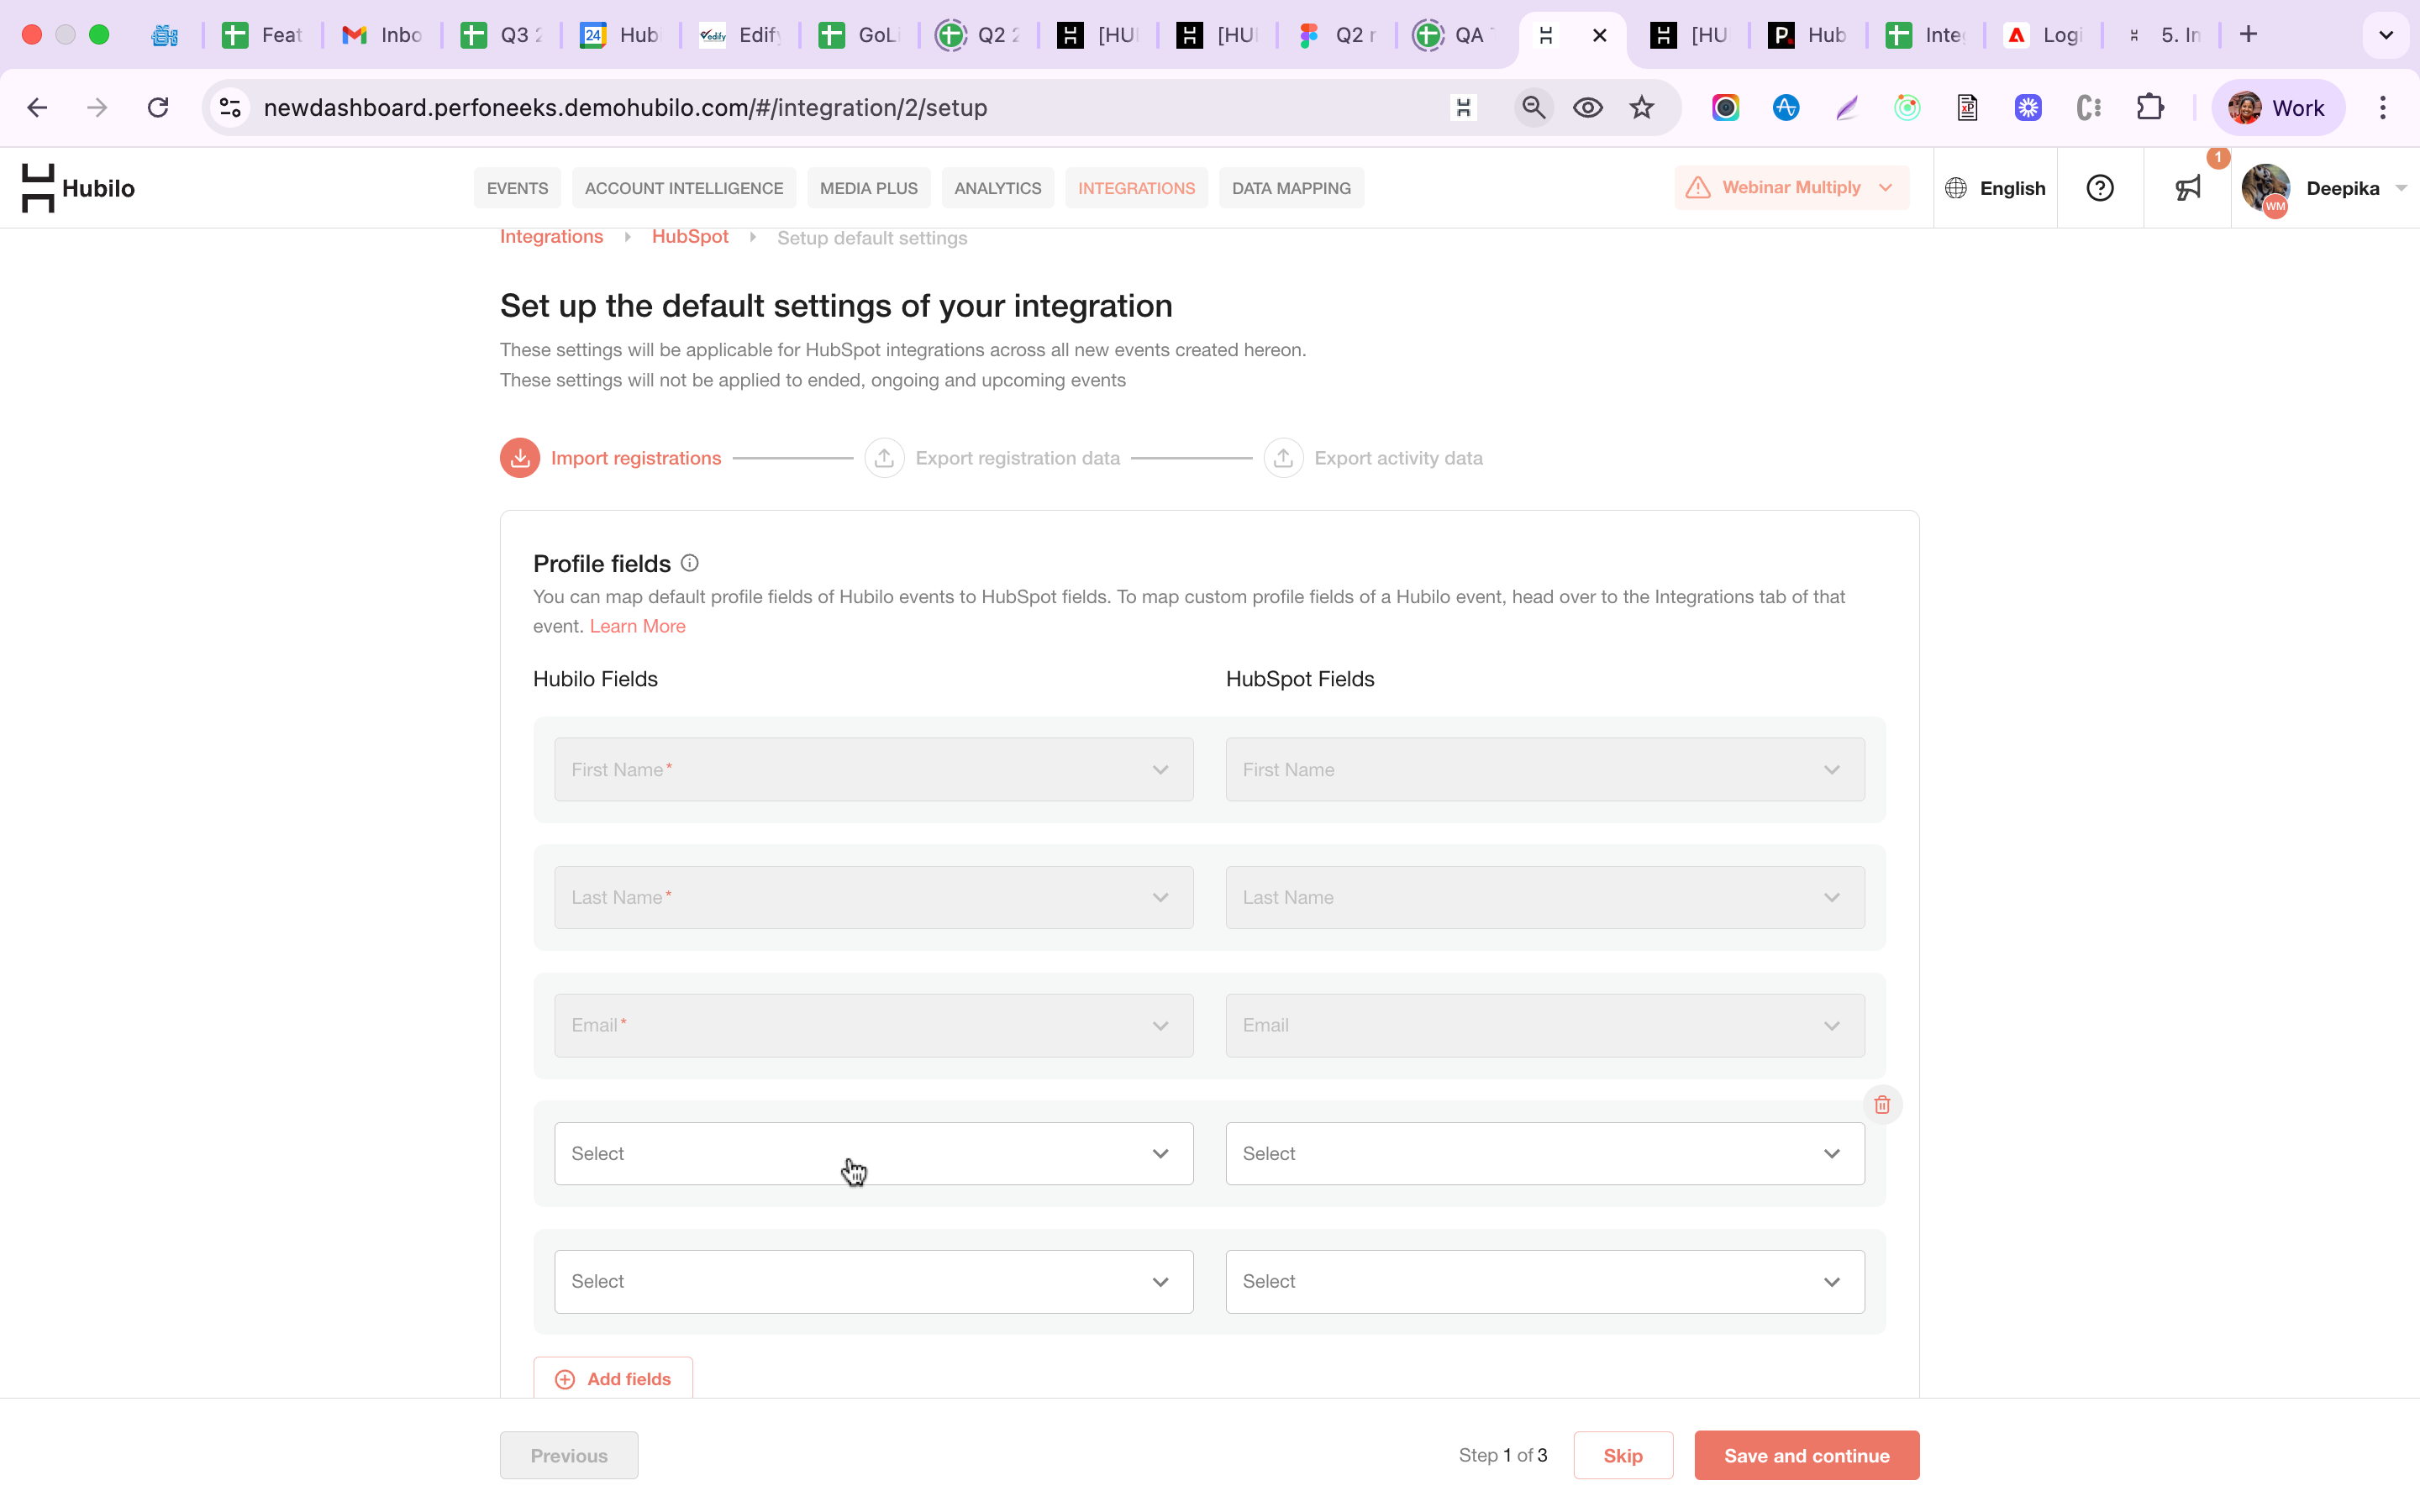Open the HubSpot Fields Select dropdown in fourth row
Screen dimensions: 2420x1512
pyautogui.click(x=1545, y=1154)
